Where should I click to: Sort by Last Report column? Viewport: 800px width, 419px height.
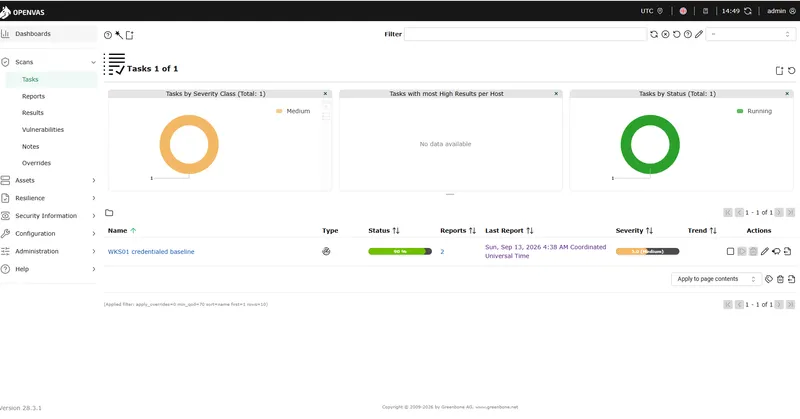pos(509,231)
